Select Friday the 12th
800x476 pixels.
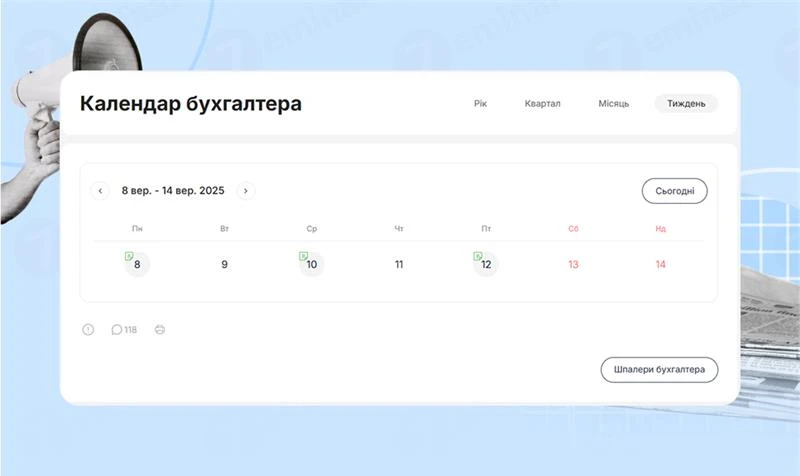click(486, 264)
